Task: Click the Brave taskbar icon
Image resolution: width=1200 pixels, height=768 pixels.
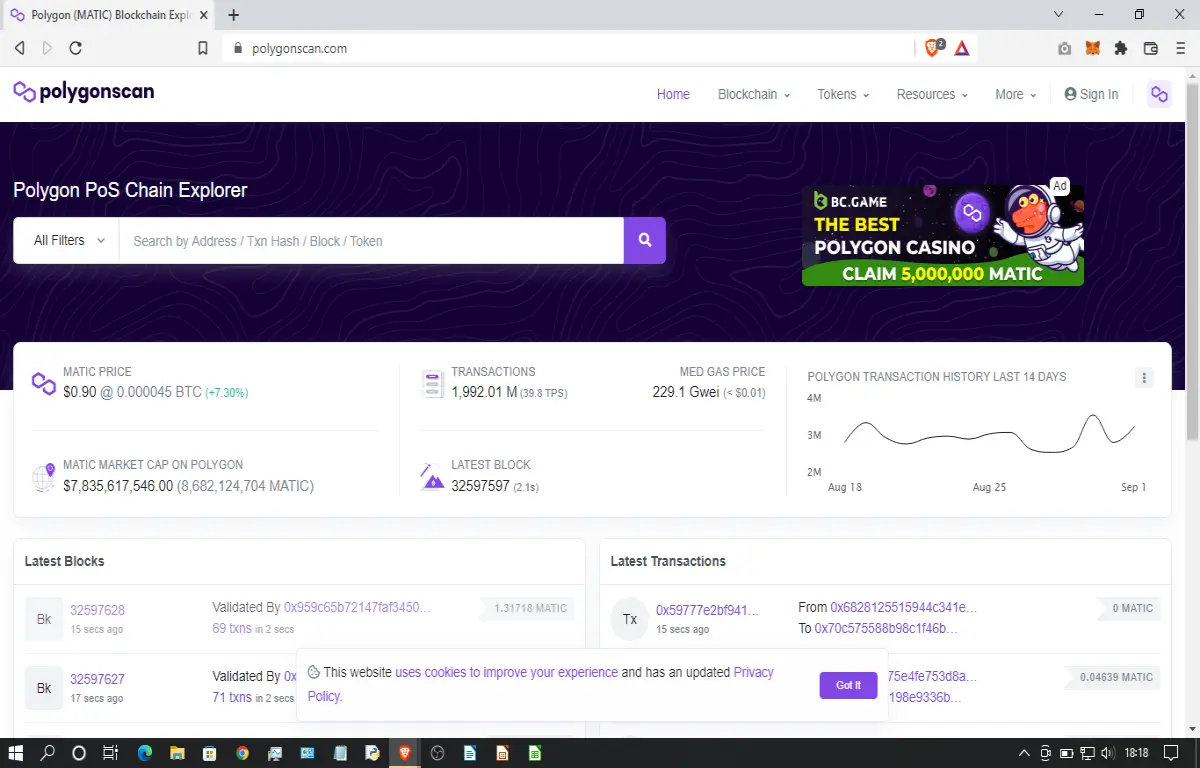Action: pos(405,753)
